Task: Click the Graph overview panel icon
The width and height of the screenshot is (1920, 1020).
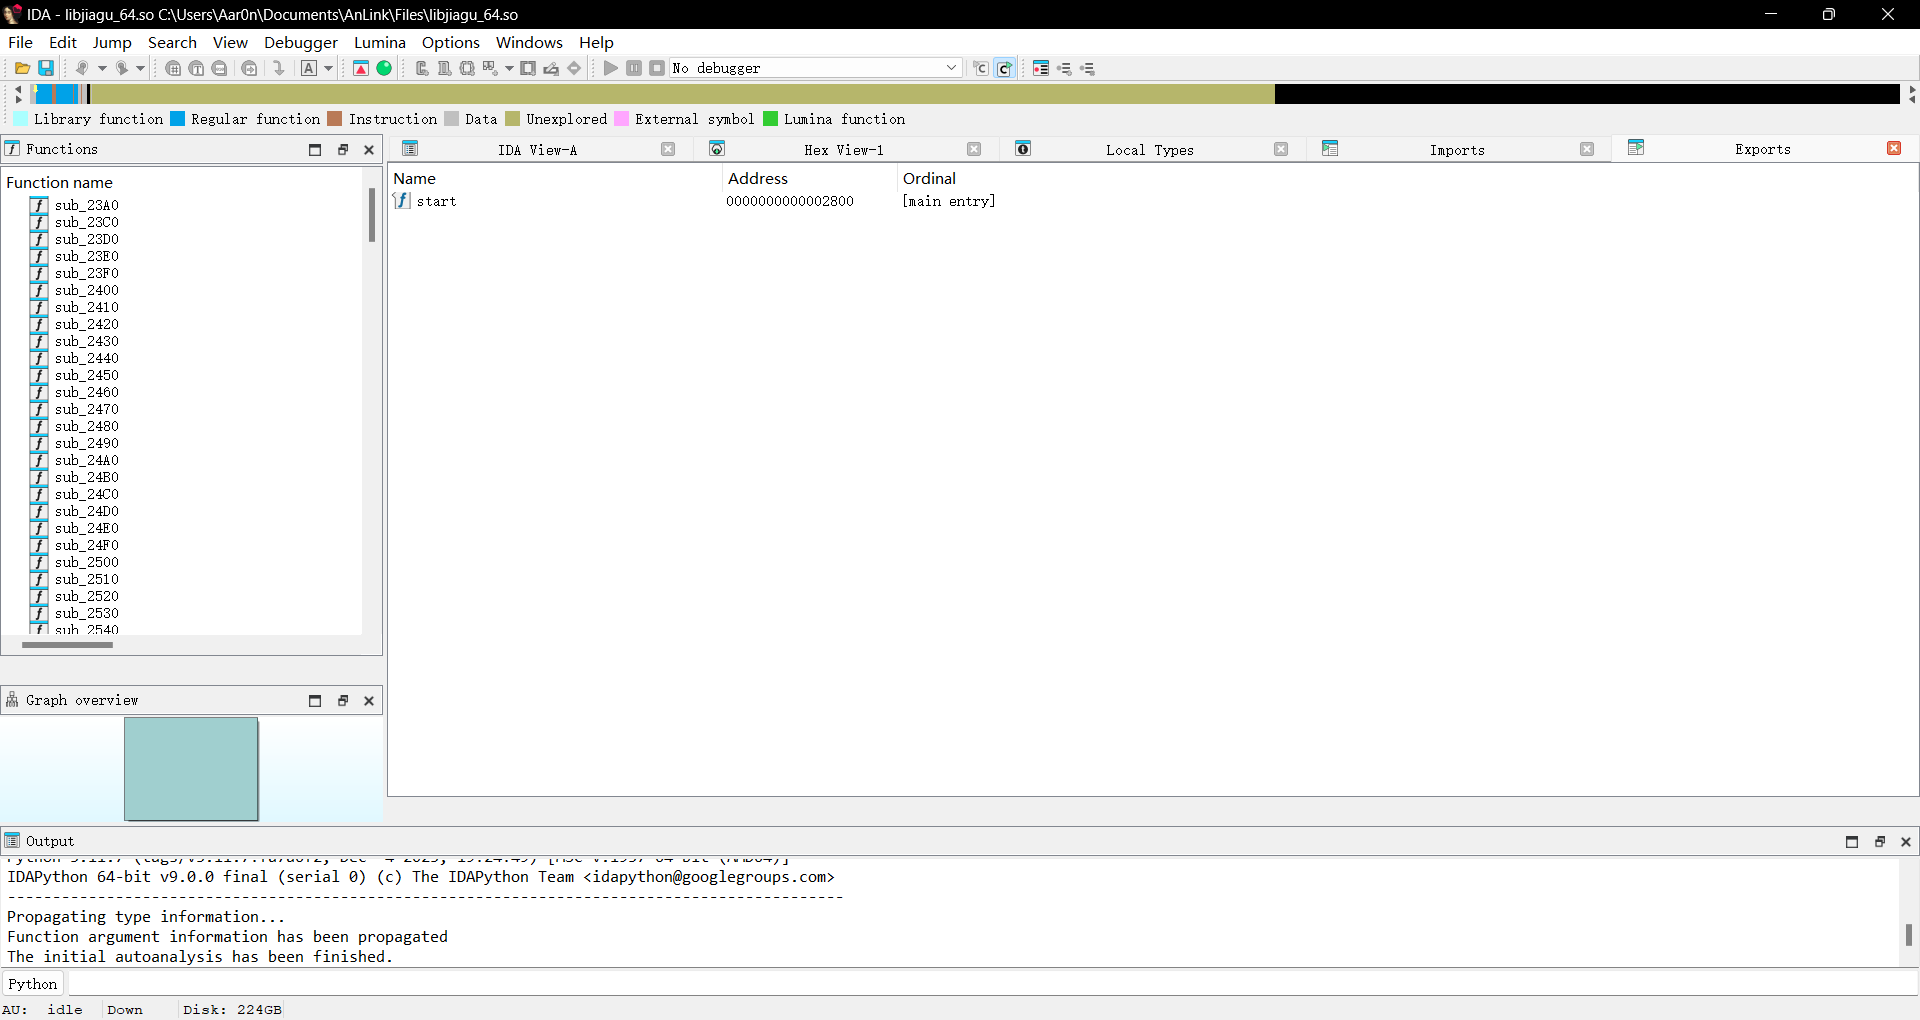Action: pos(12,700)
